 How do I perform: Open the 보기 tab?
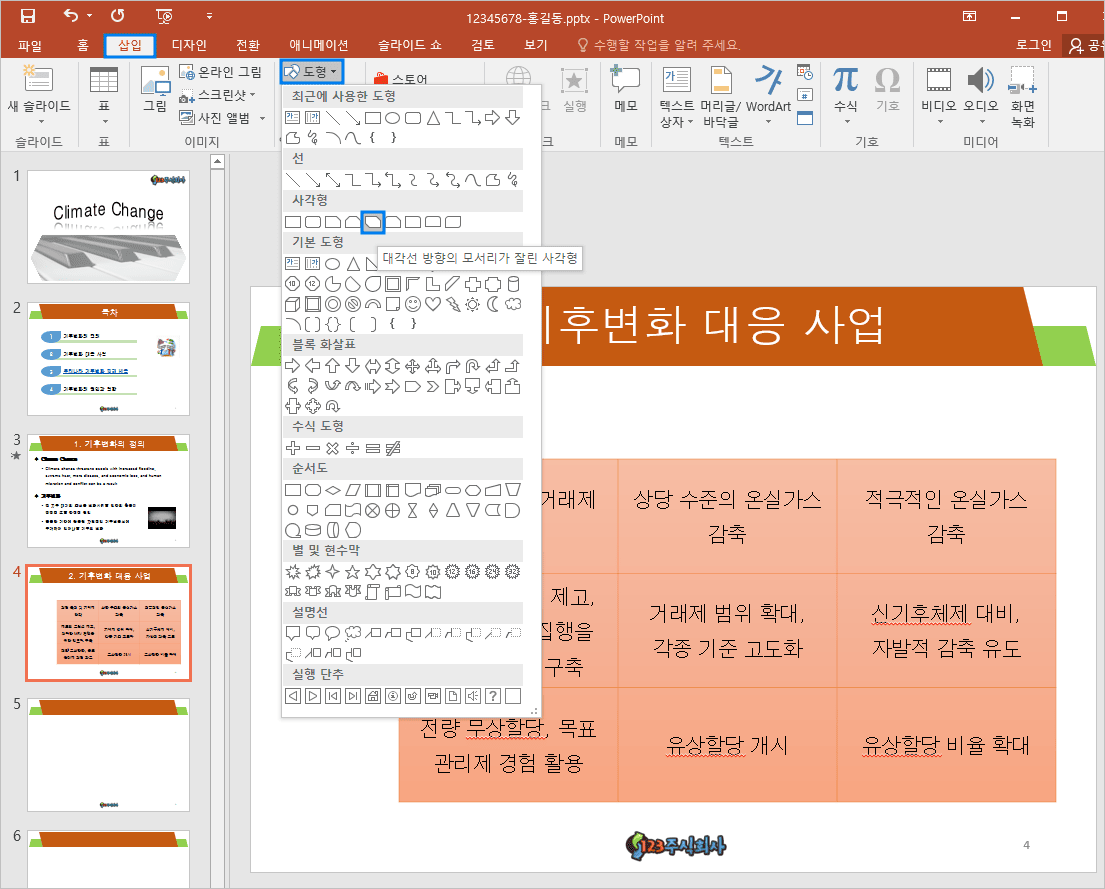536,45
